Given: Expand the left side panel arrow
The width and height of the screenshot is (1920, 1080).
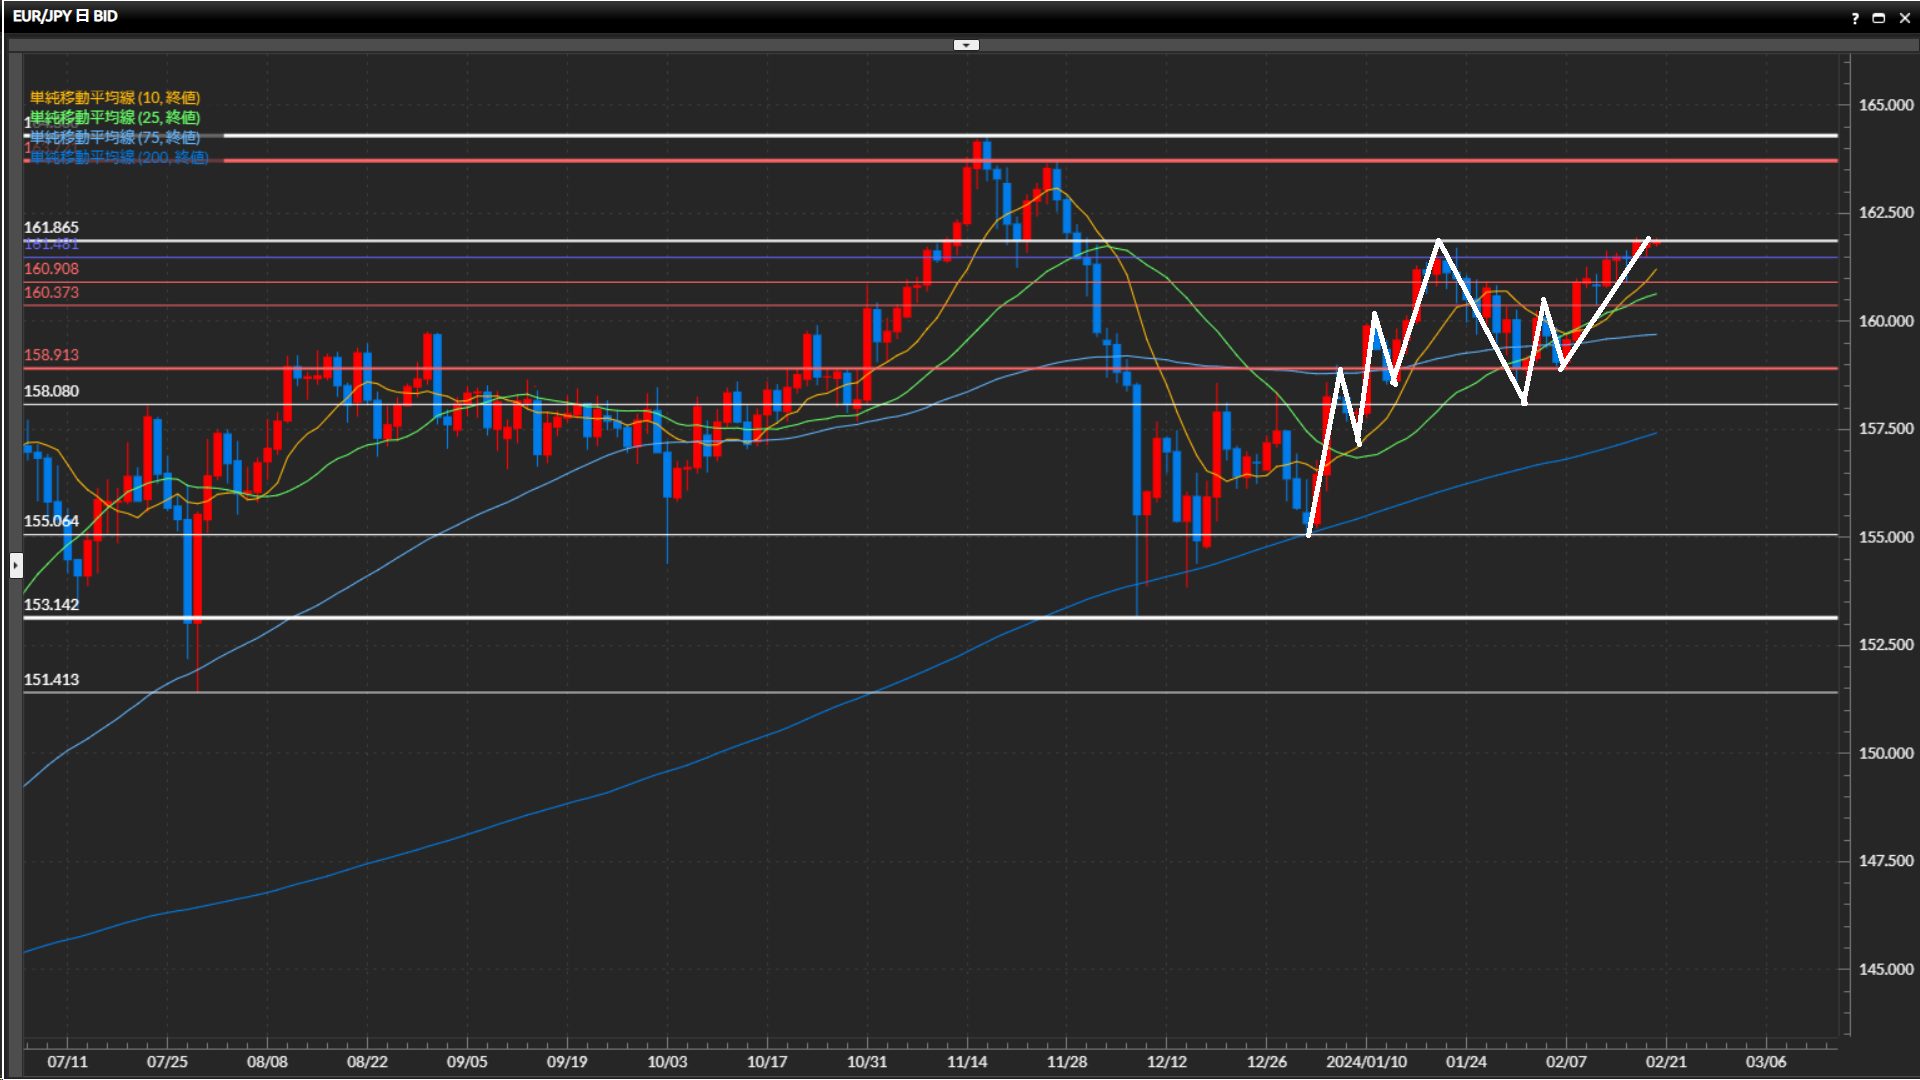Looking at the screenshot, I should tap(15, 566).
